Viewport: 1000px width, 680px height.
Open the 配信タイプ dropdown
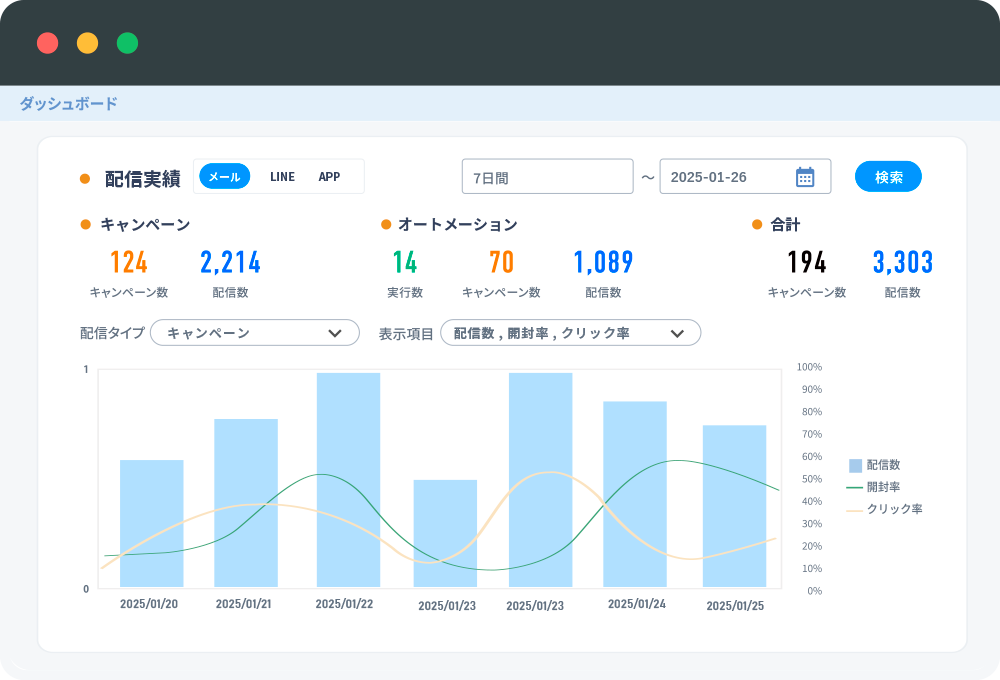click(x=255, y=332)
